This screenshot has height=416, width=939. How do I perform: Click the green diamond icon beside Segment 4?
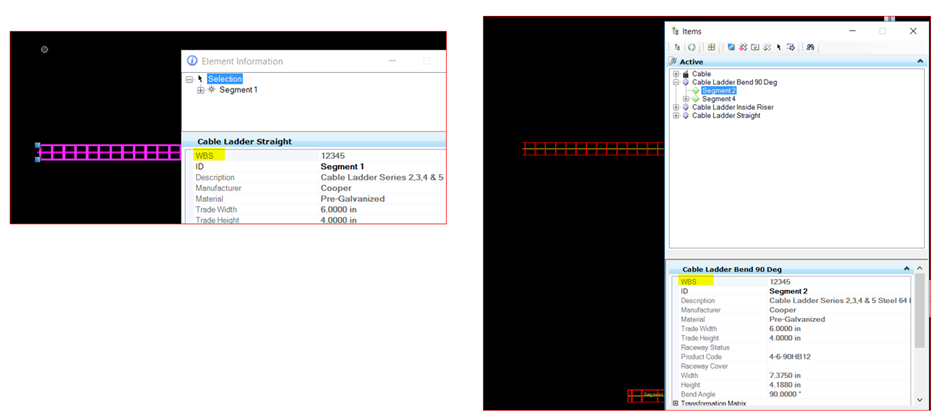[695, 99]
